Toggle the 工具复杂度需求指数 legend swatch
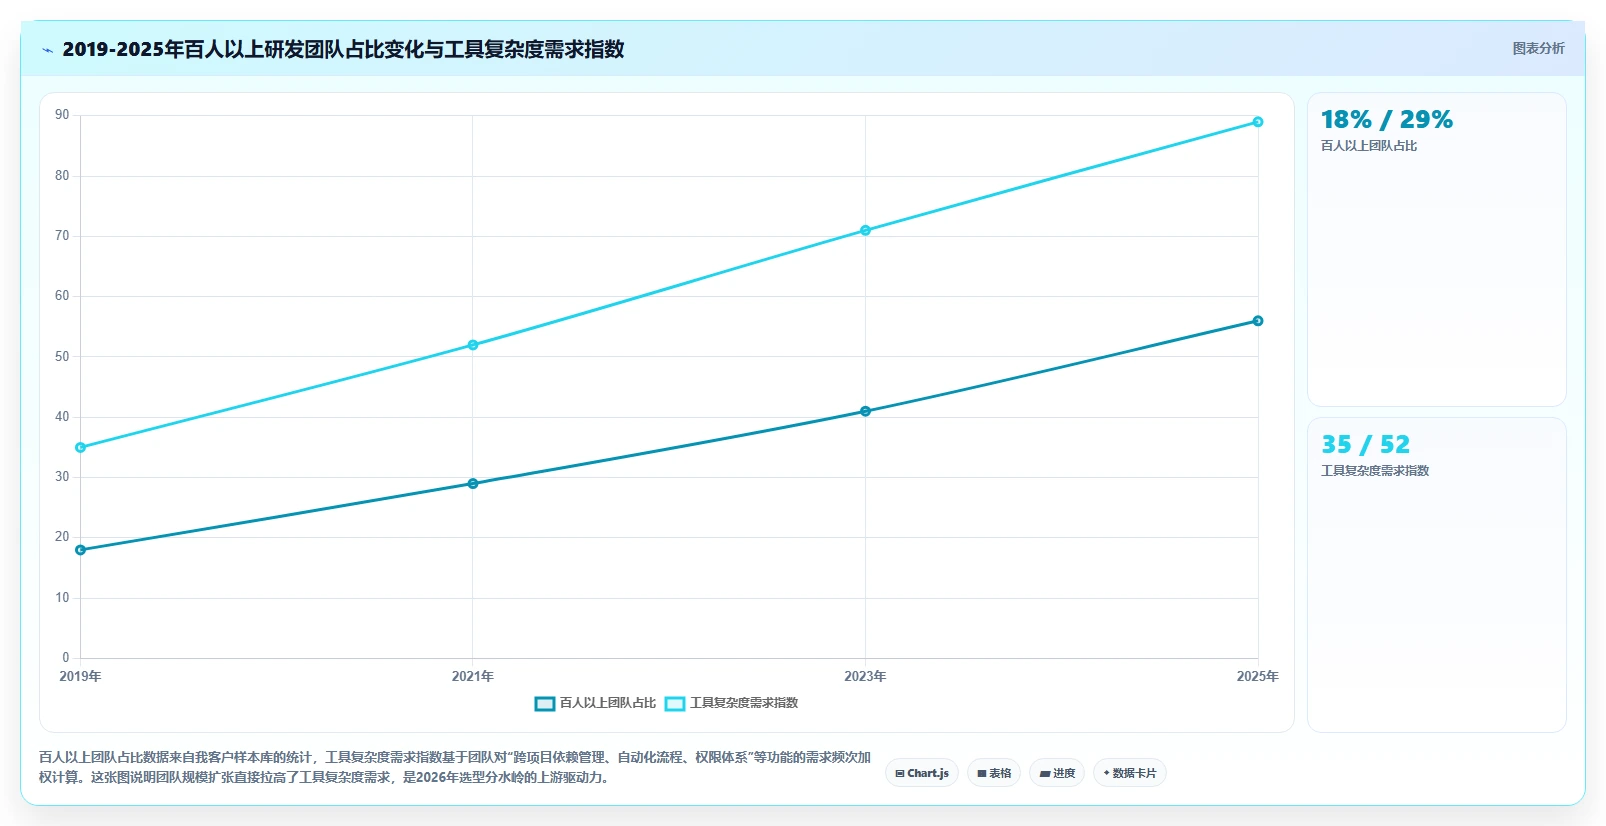 click(675, 704)
